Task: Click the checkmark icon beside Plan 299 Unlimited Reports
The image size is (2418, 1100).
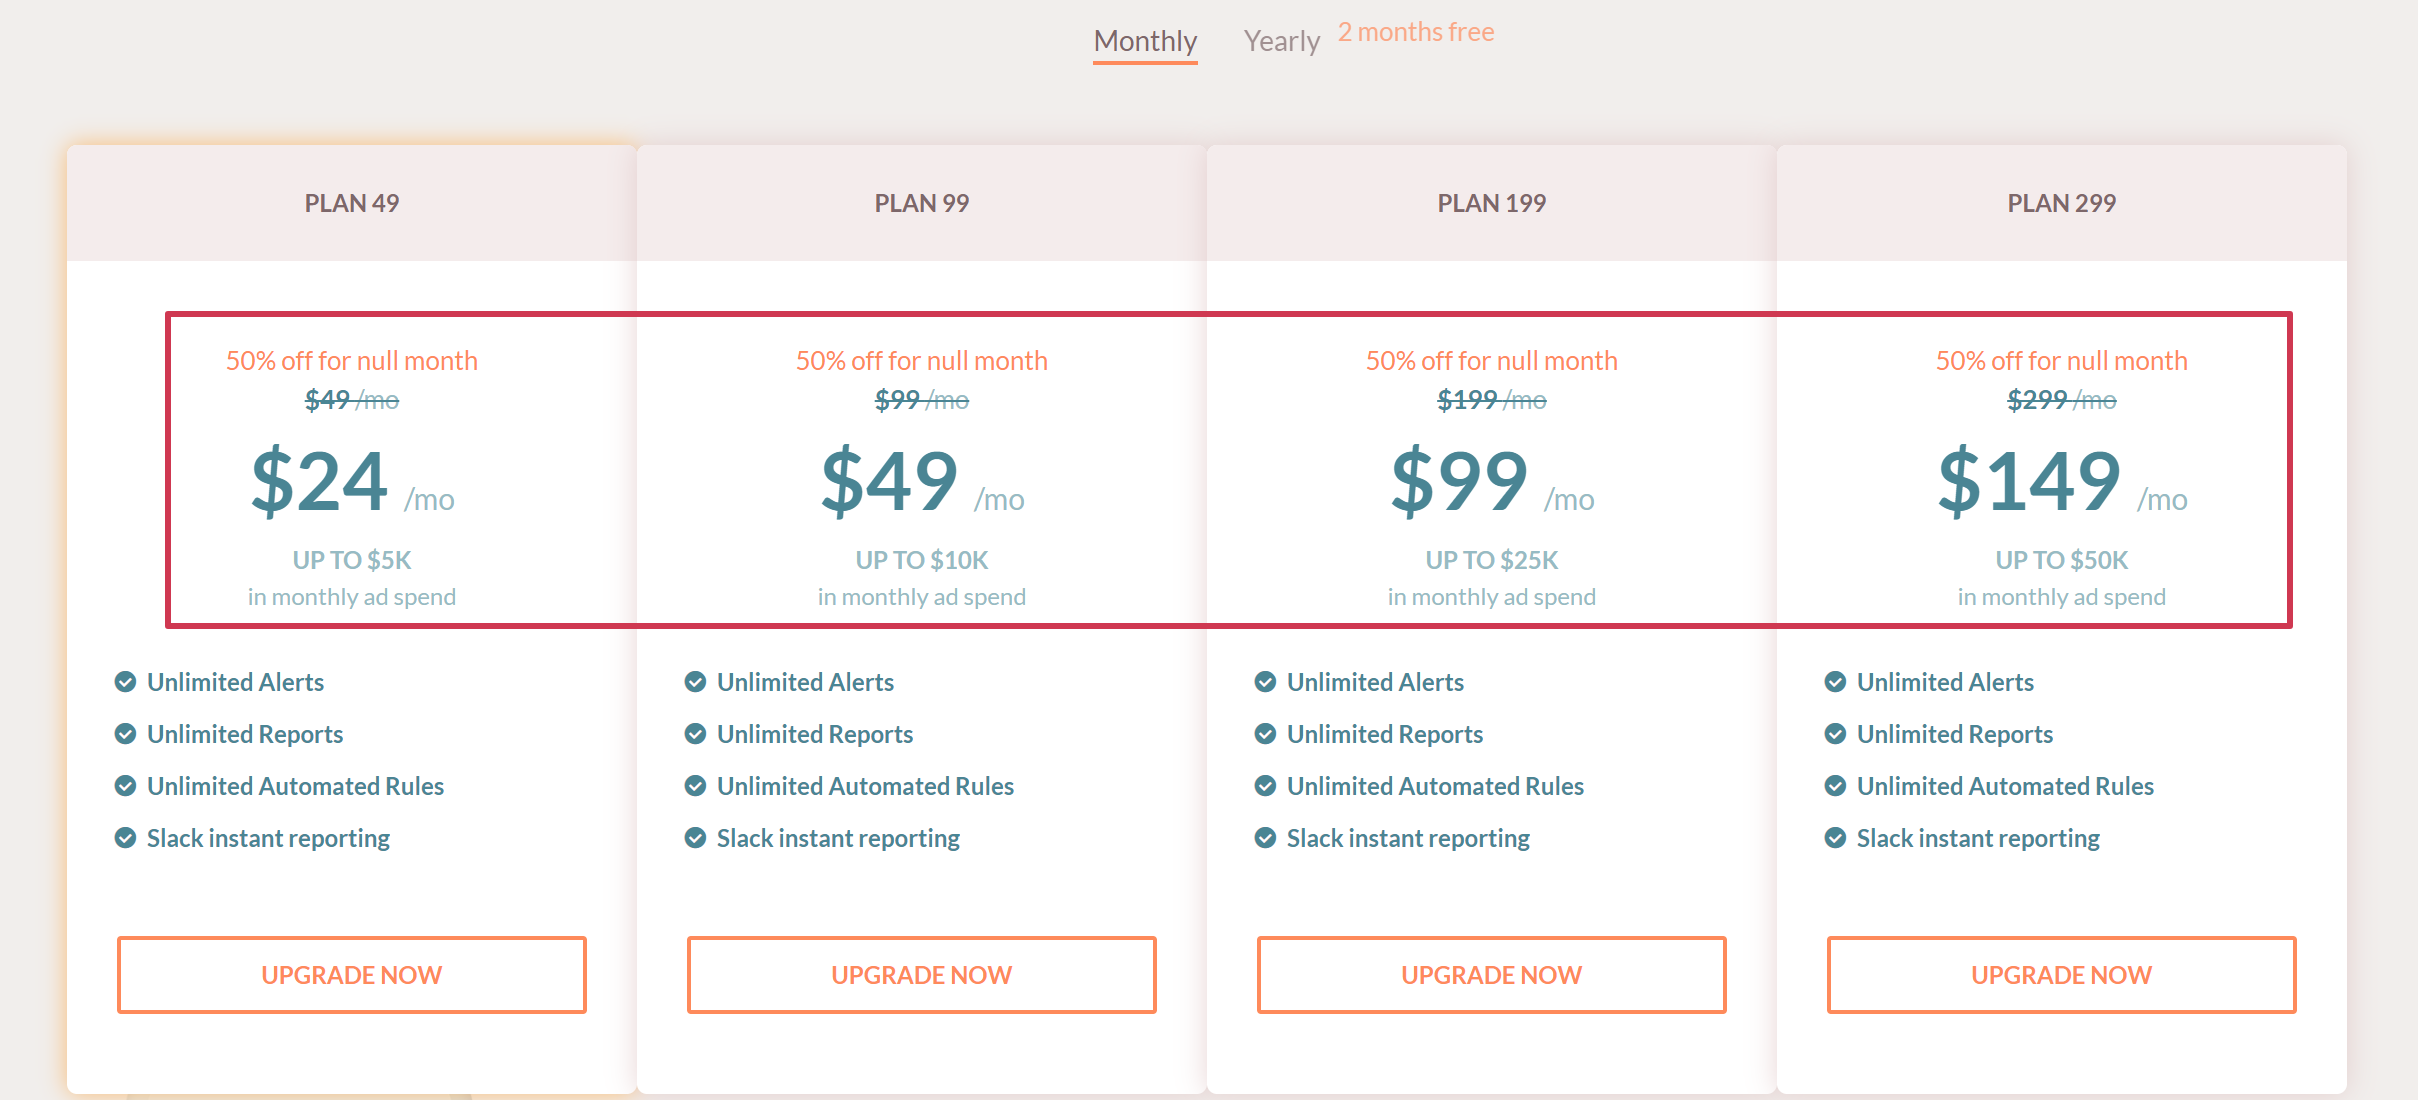Action: tap(1834, 734)
